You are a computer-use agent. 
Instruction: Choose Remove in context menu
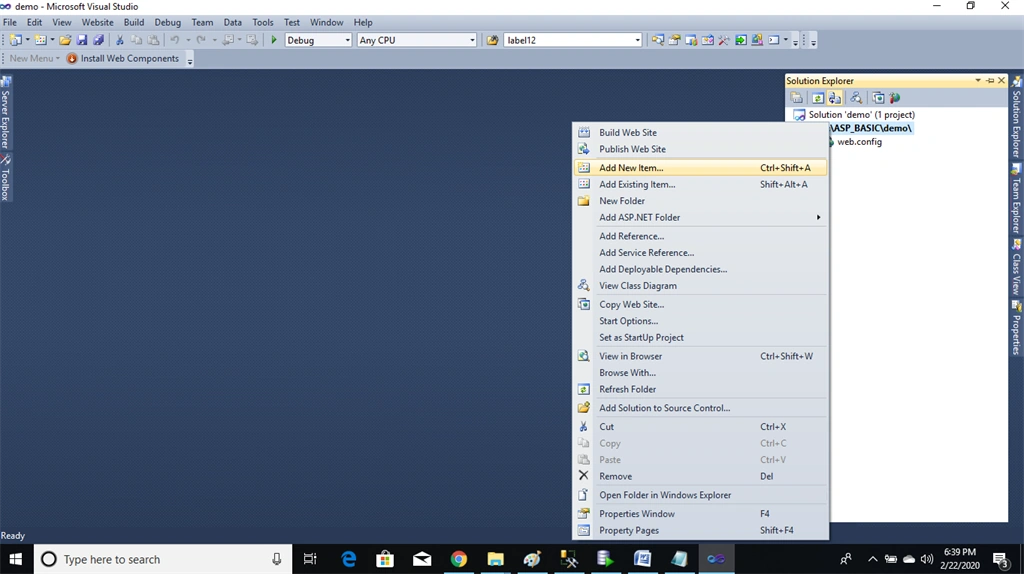pyautogui.click(x=700, y=476)
